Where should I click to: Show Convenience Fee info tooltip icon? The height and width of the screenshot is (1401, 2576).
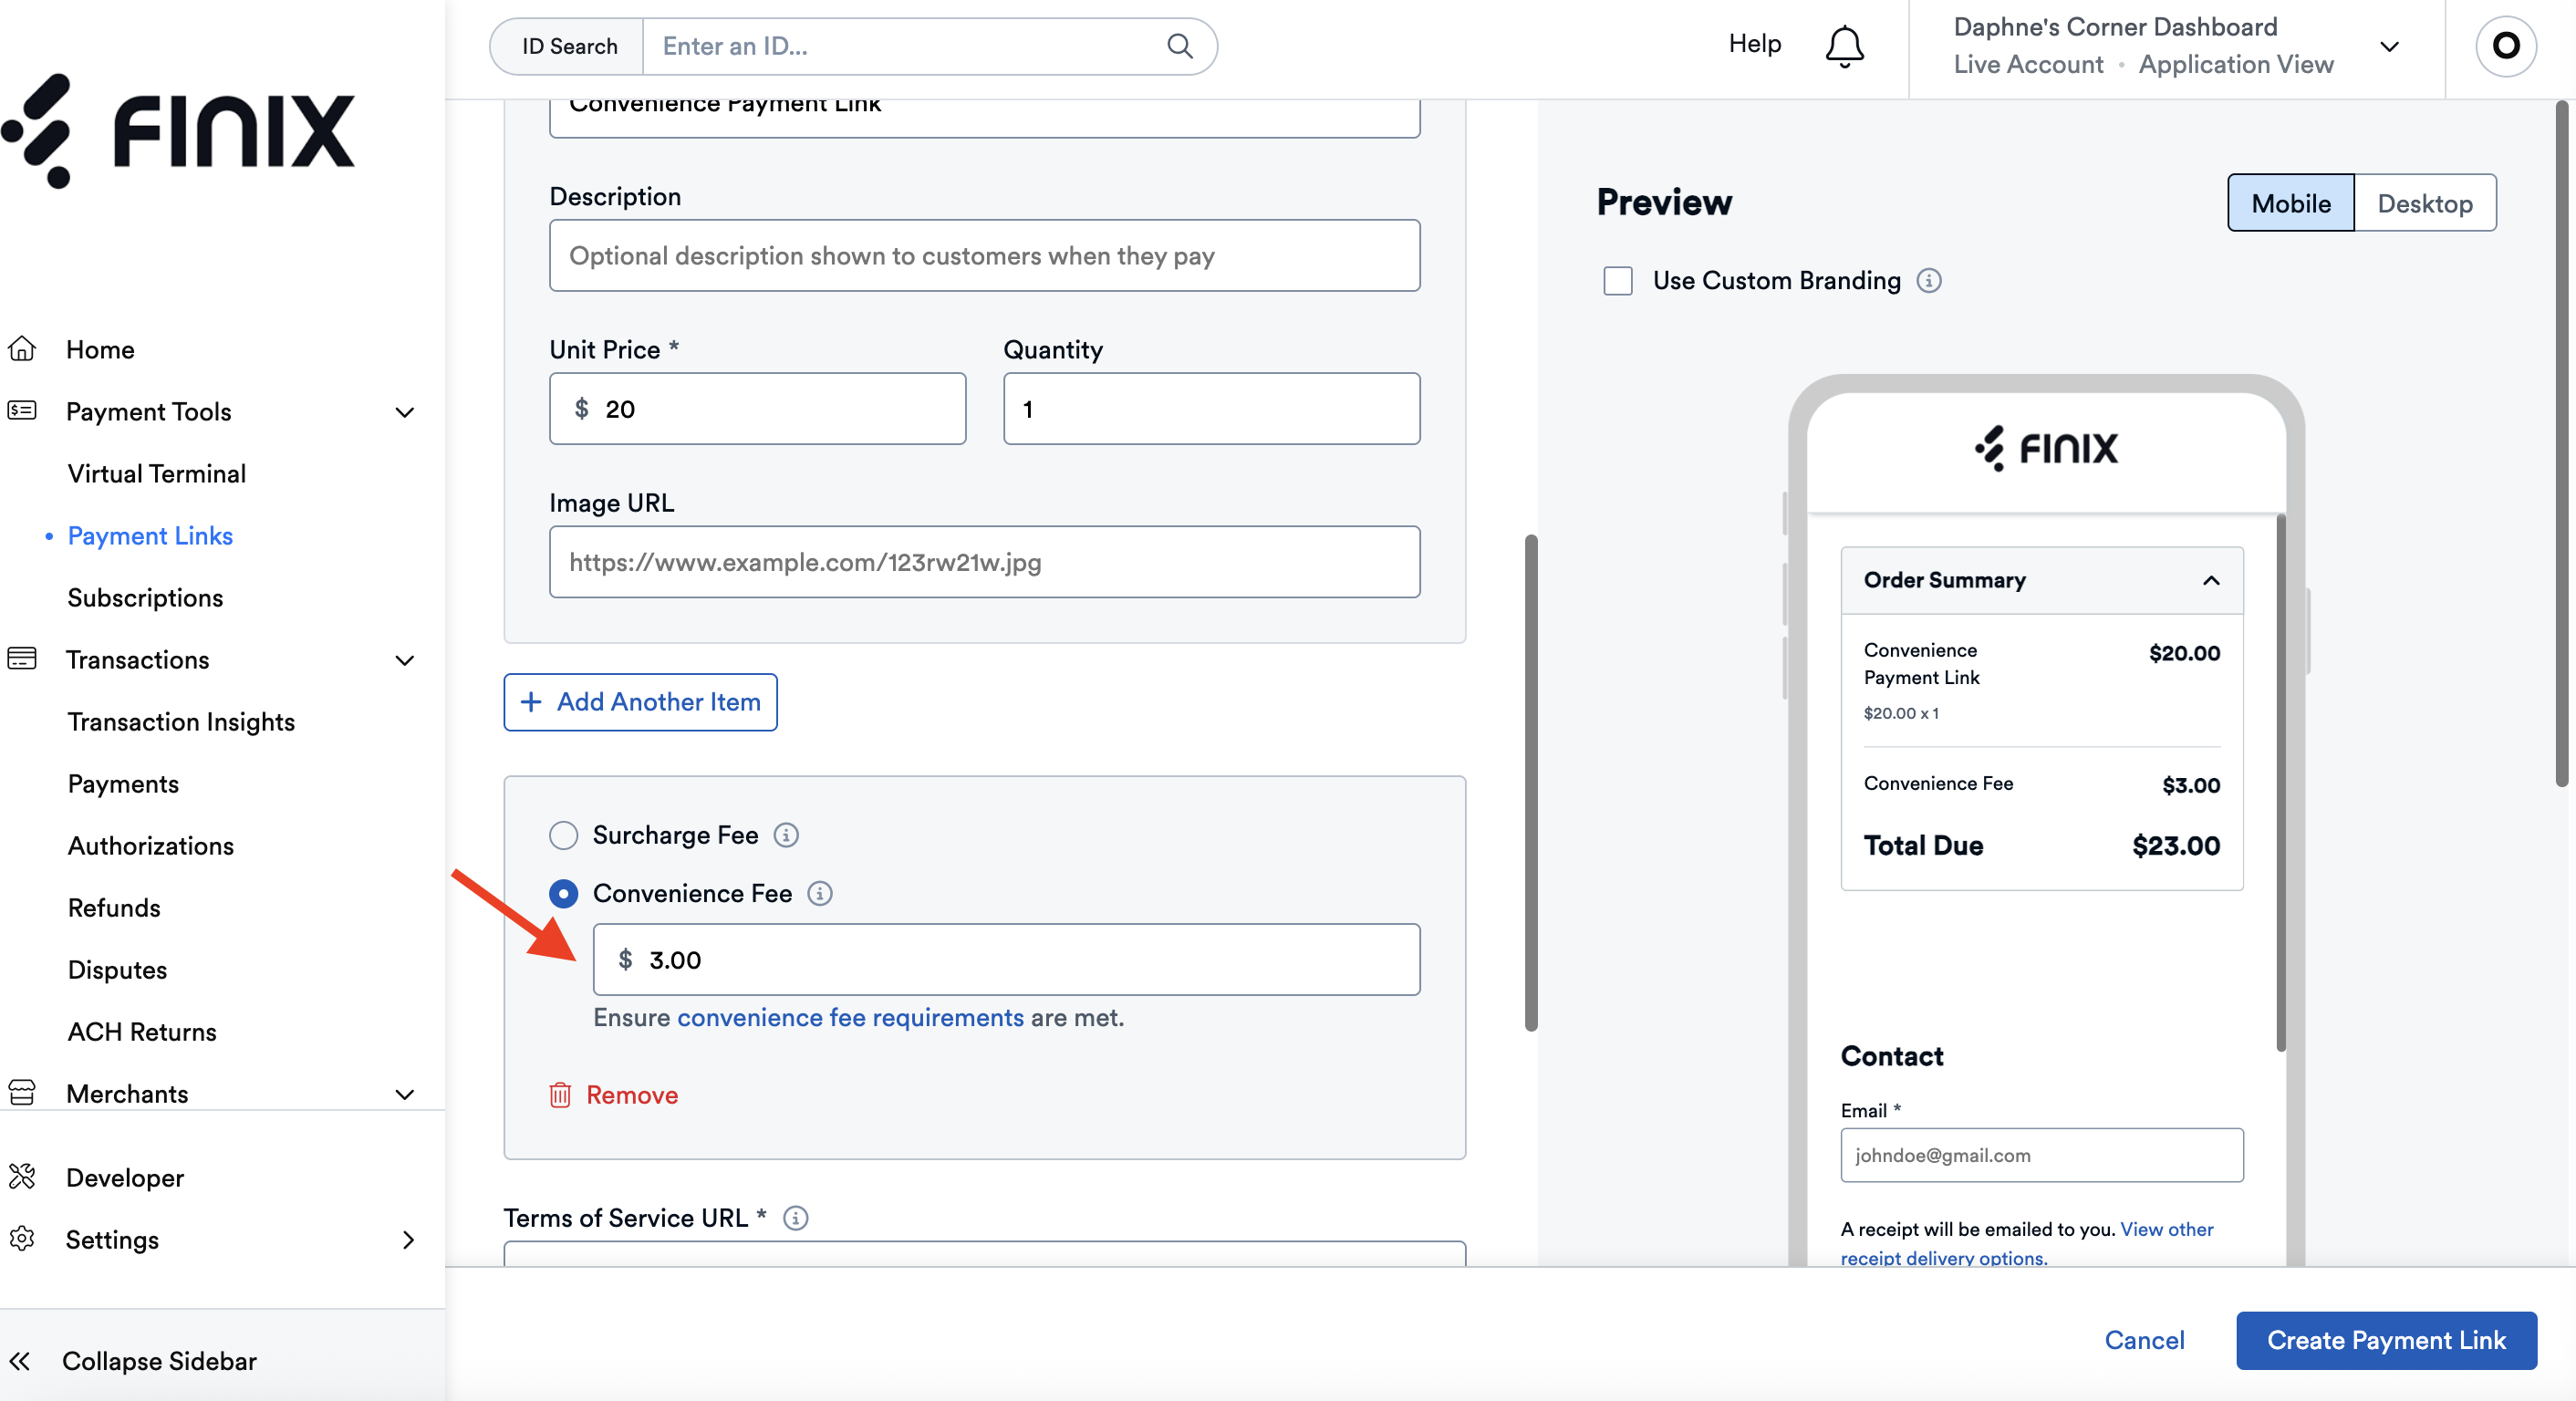tap(820, 893)
